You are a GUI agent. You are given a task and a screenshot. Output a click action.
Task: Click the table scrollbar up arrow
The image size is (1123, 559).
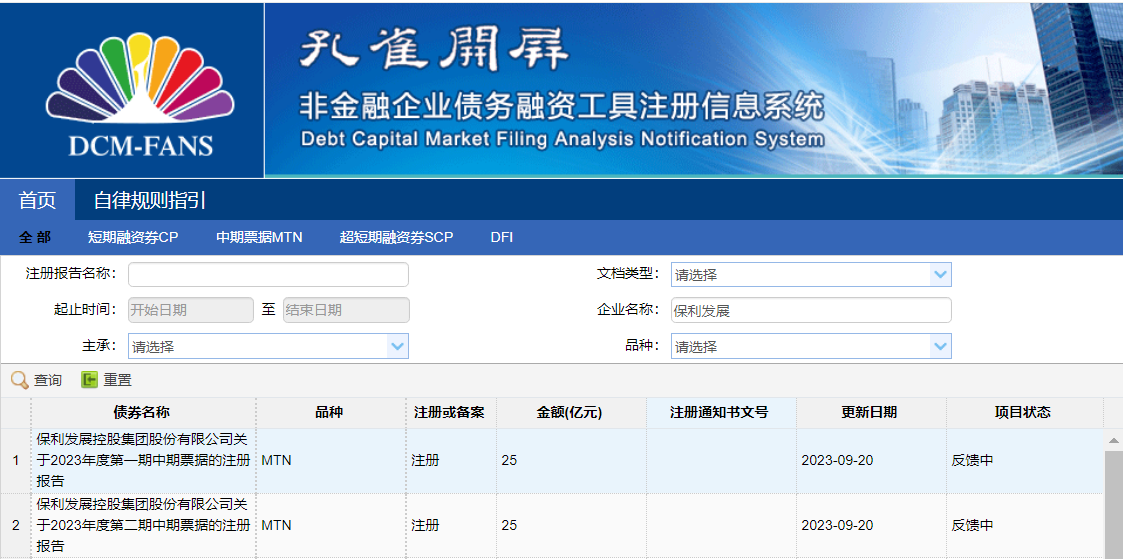[1114, 439]
